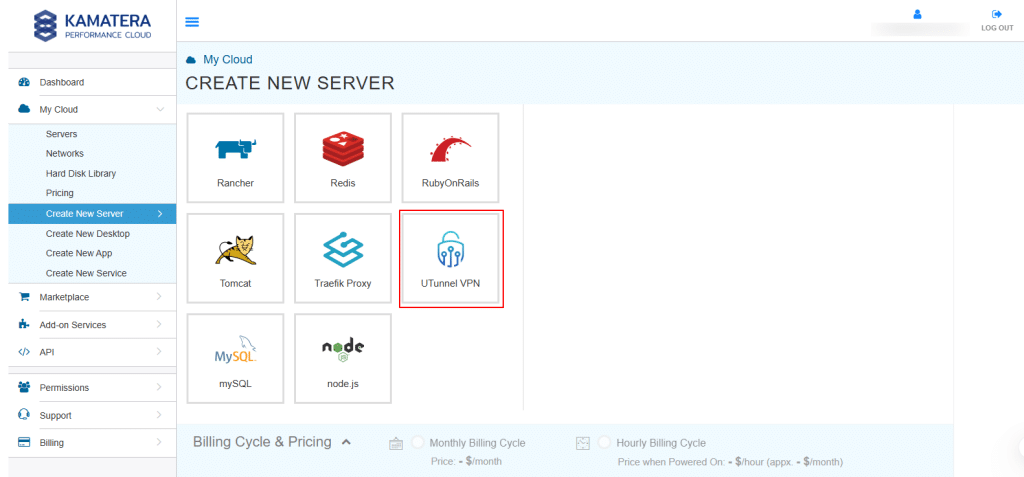Select the node.js image tile
This screenshot has width=1024, height=477.
pyautogui.click(x=343, y=359)
